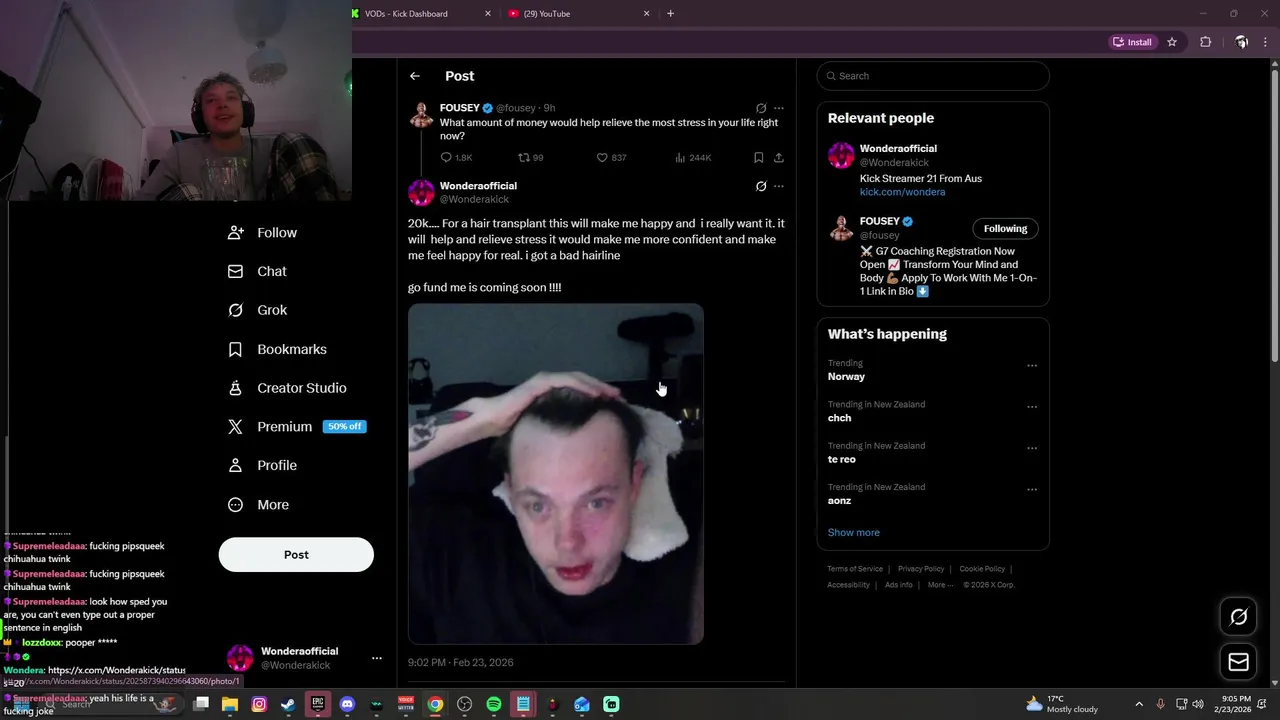This screenshot has width=1280, height=720.
Task: Open Follow in the sidebar
Action: 262,233
